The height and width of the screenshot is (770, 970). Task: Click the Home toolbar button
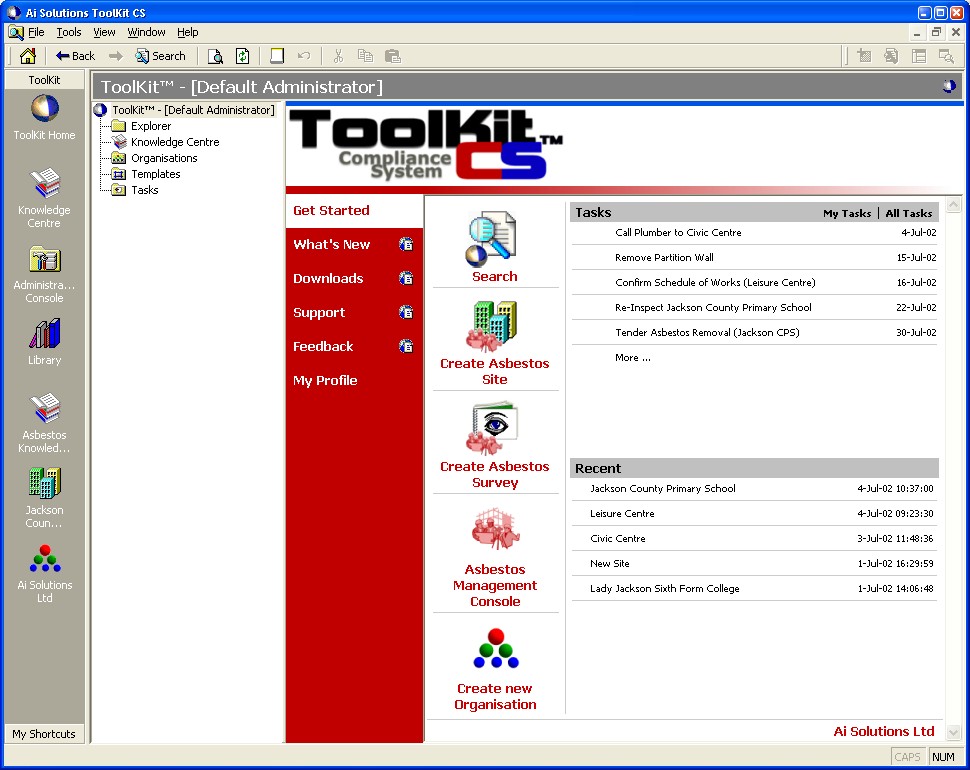[28, 56]
